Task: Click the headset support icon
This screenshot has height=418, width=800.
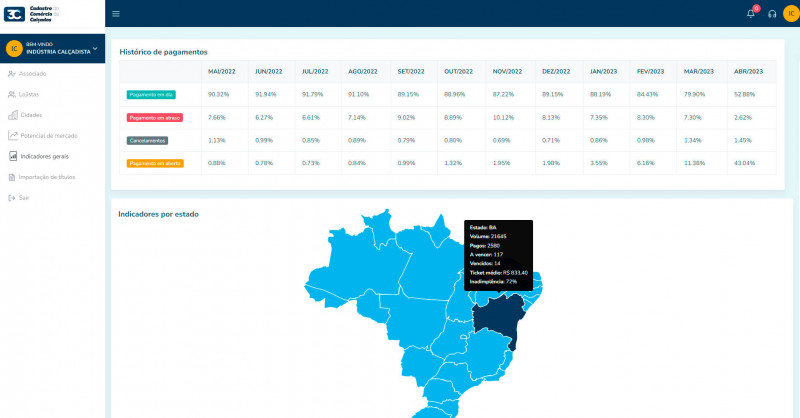Action: [x=771, y=13]
